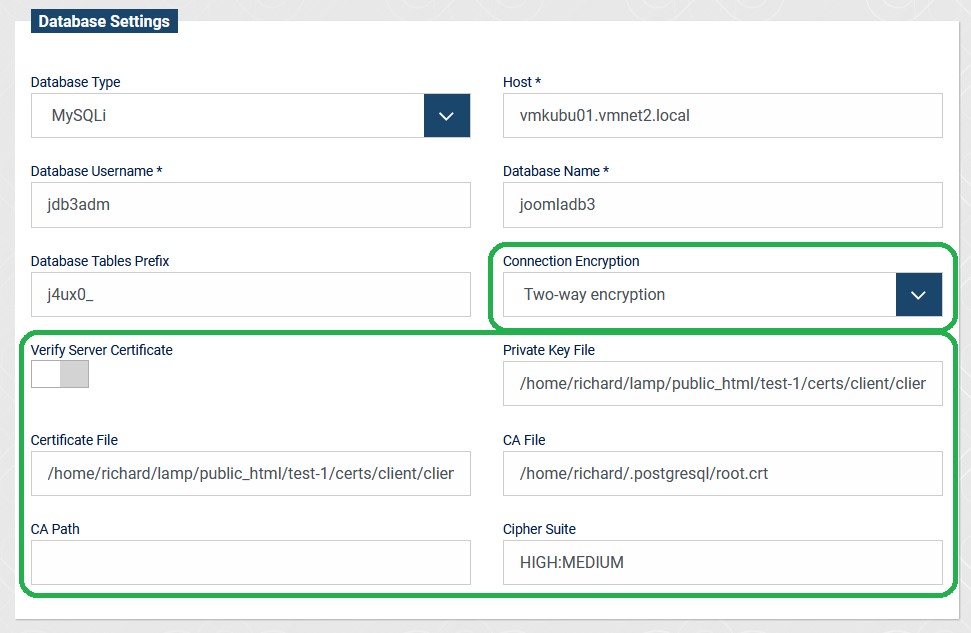Click the CA File label
971x633 pixels.
[x=524, y=440]
